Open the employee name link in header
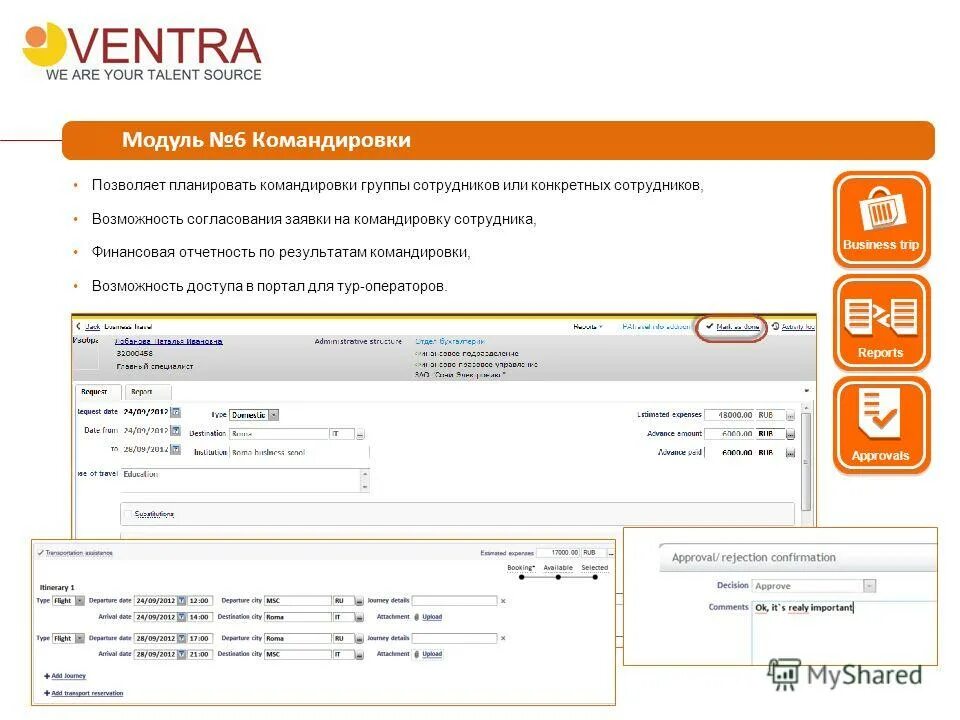The height and width of the screenshot is (720, 960). pos(168,341)
